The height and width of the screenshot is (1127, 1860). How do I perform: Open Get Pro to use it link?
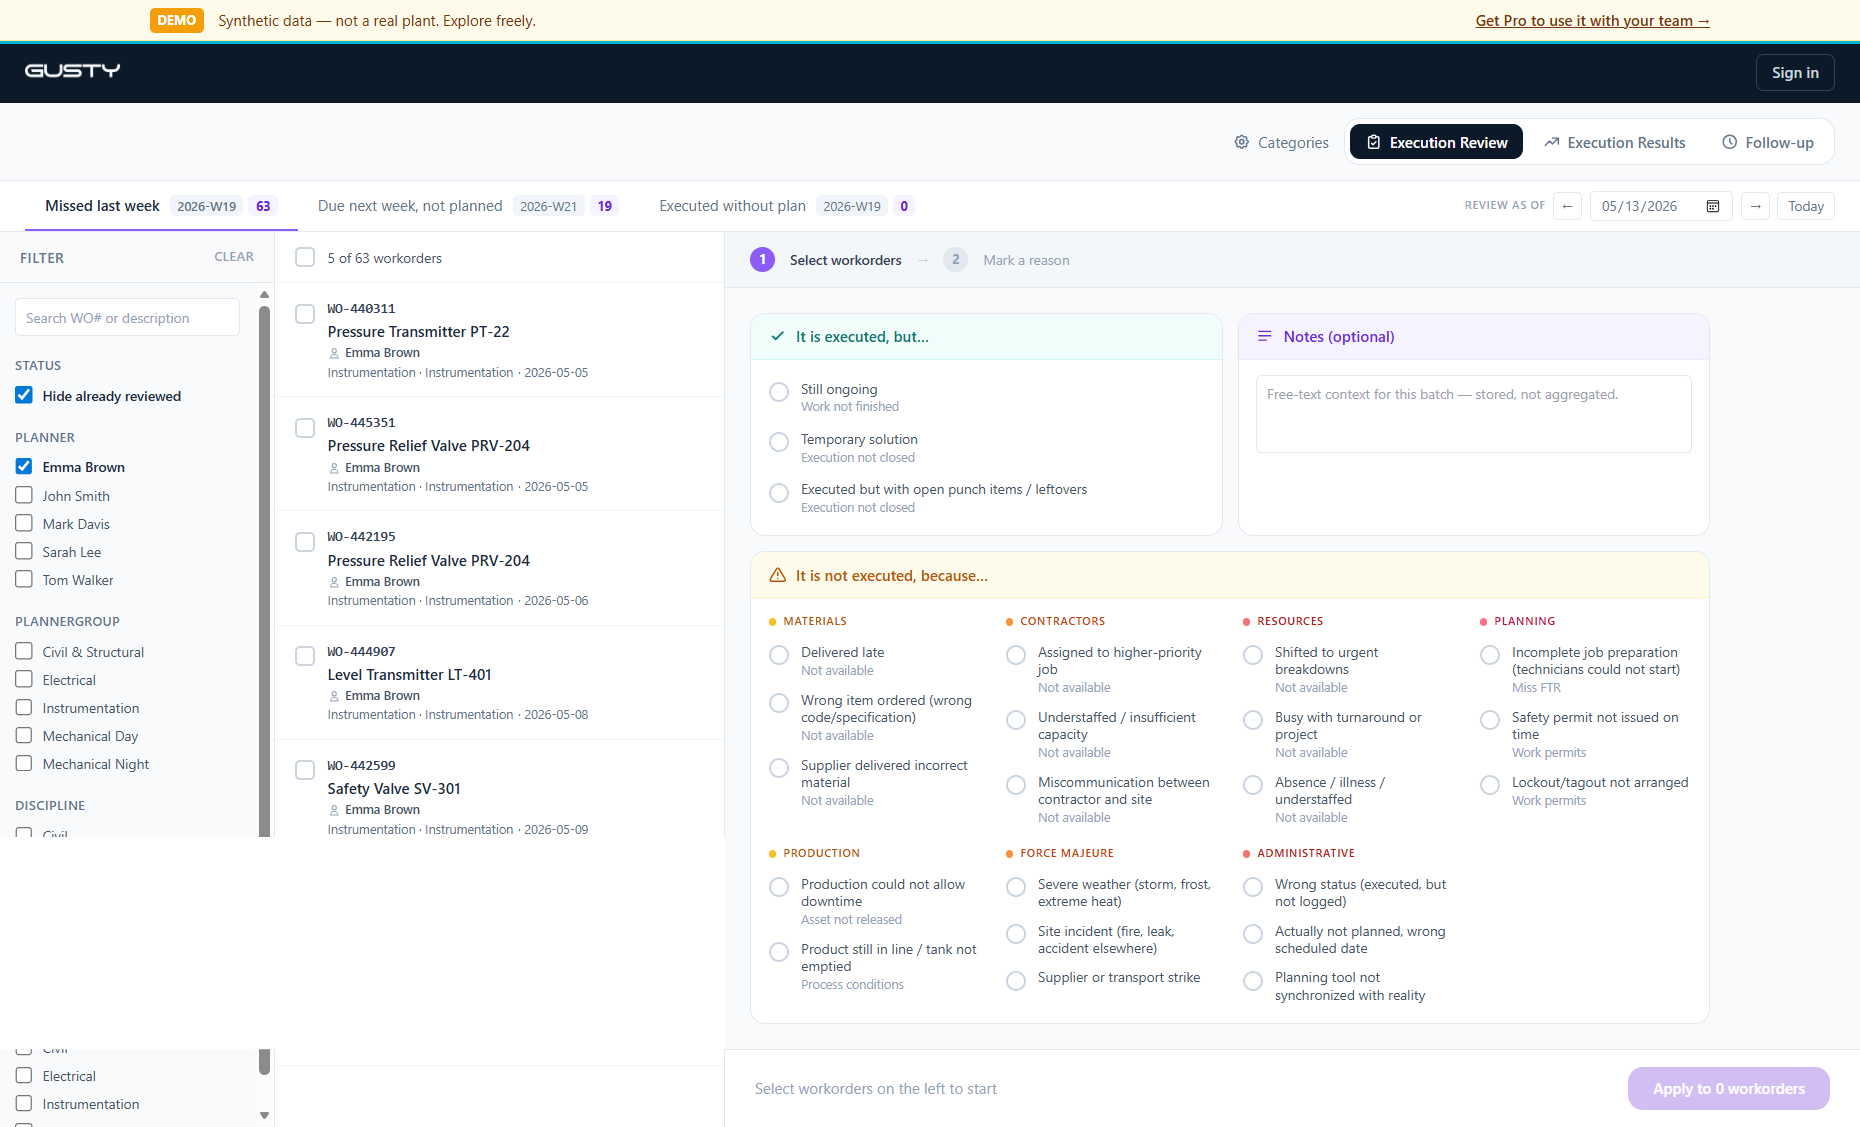tap(1592, 20)
